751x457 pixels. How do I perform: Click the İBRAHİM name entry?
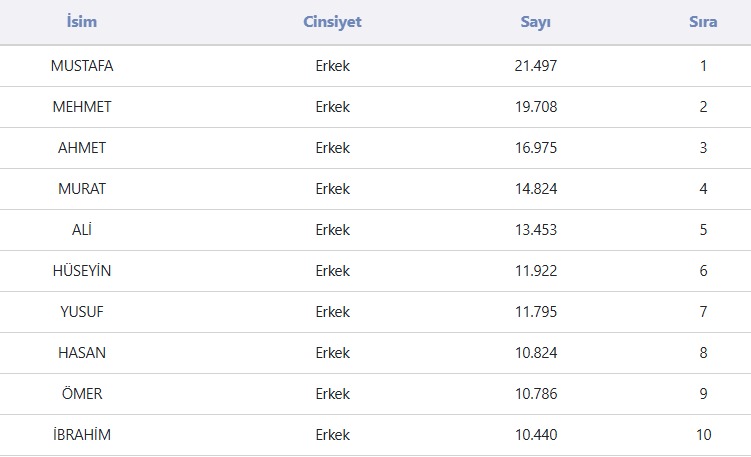point(82,435)
